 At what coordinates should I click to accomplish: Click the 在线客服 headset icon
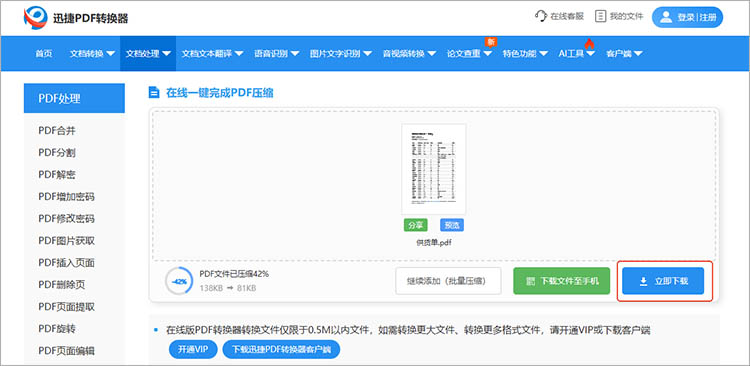point(540,16)
